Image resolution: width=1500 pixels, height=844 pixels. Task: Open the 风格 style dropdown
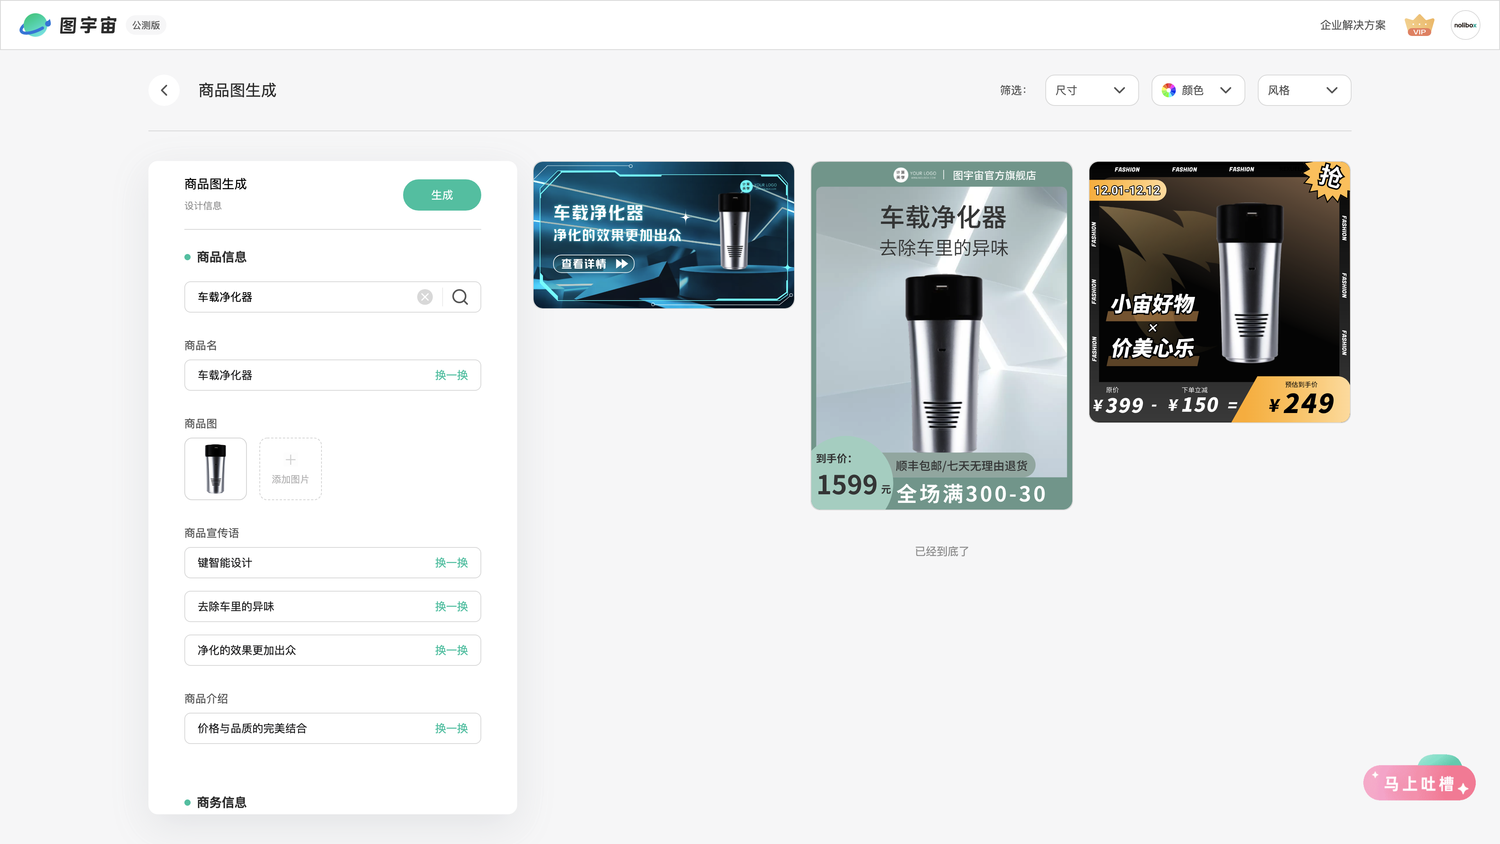[1304, 90]
